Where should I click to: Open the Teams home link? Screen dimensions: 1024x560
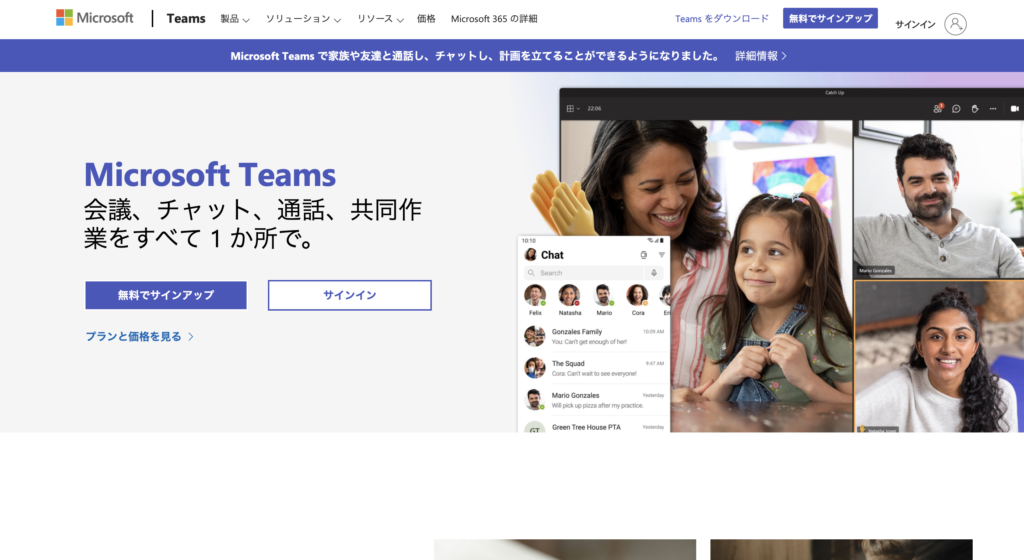[185, 18]
